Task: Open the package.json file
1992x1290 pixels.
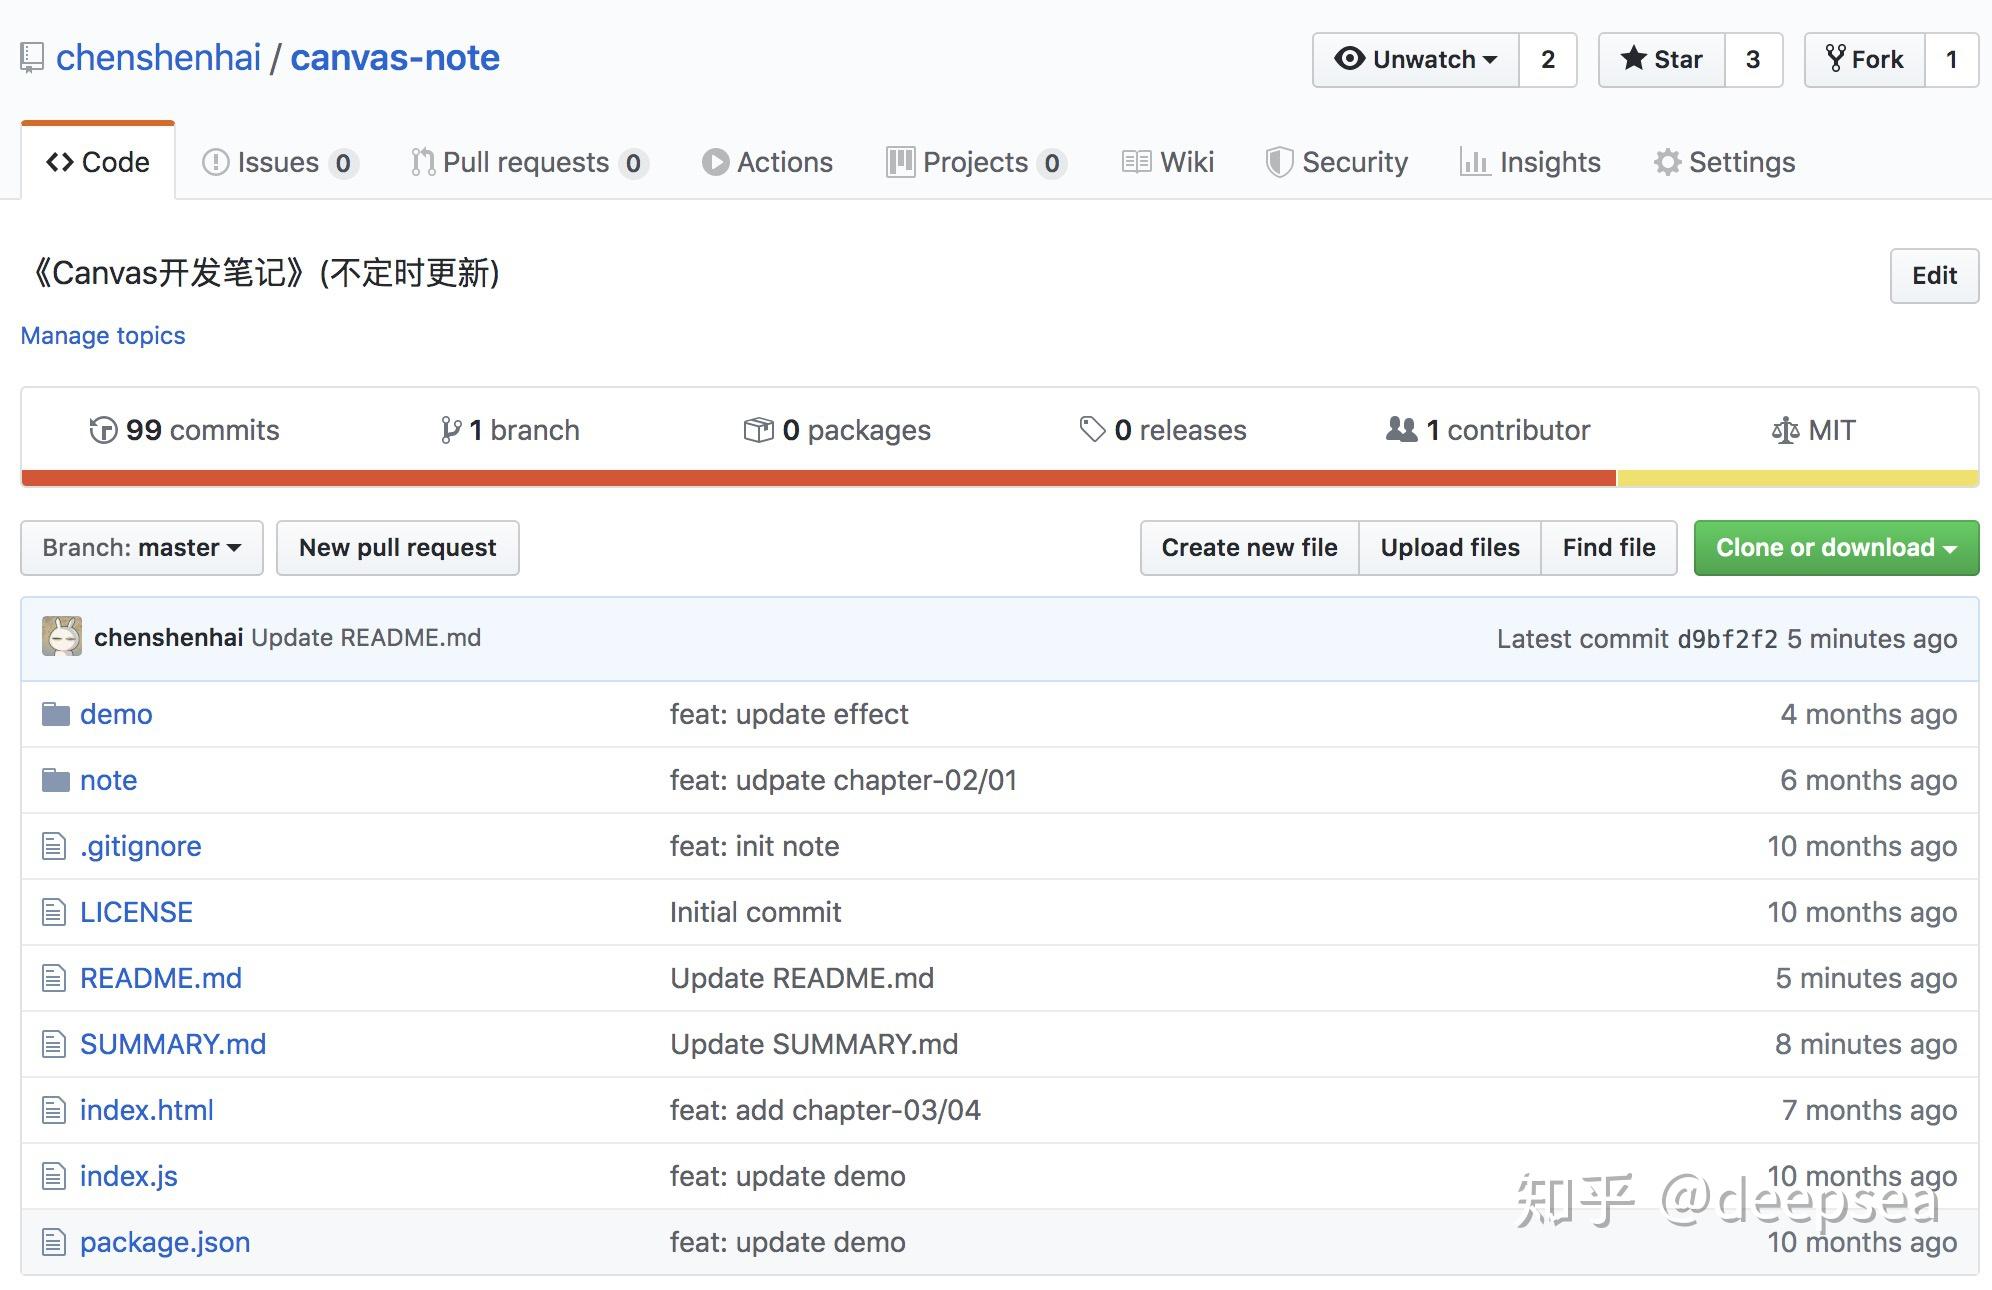Action: coord(165,1242)
